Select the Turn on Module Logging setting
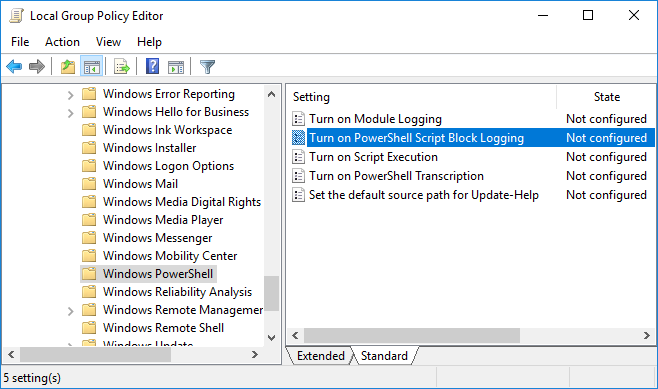The width and height of the screenshot is (658, 389). 375,119
